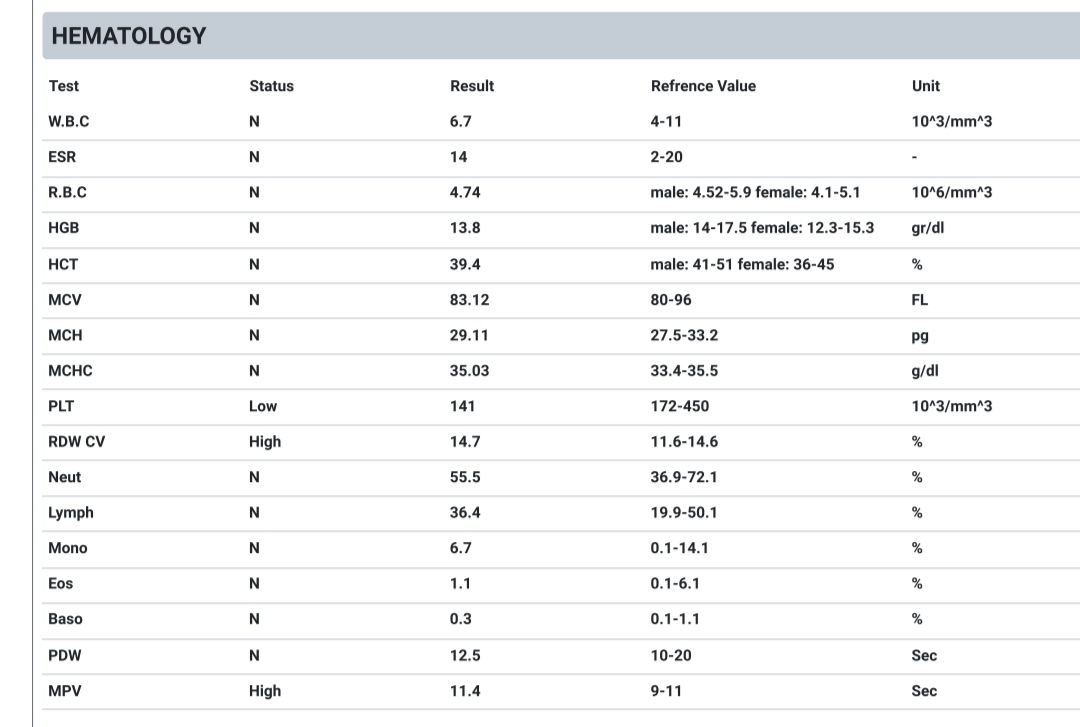
Task: Click the Unit column header
Action: pos(926,86)
